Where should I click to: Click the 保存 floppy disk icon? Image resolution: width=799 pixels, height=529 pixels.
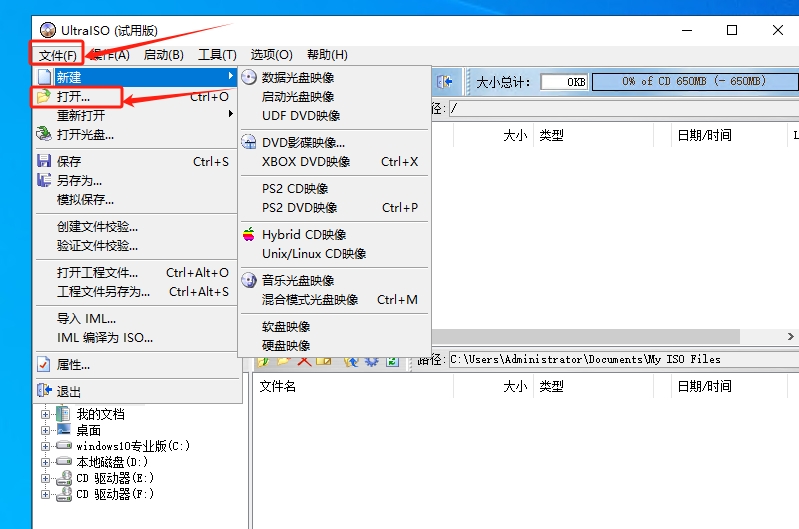pos(44,161)
